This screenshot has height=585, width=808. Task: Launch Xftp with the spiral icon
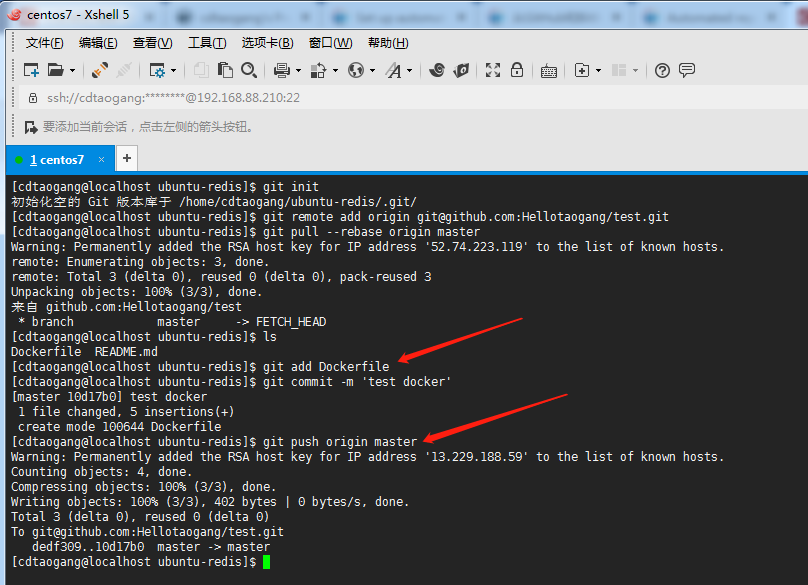pyautogui.click(x=437, y=70)
